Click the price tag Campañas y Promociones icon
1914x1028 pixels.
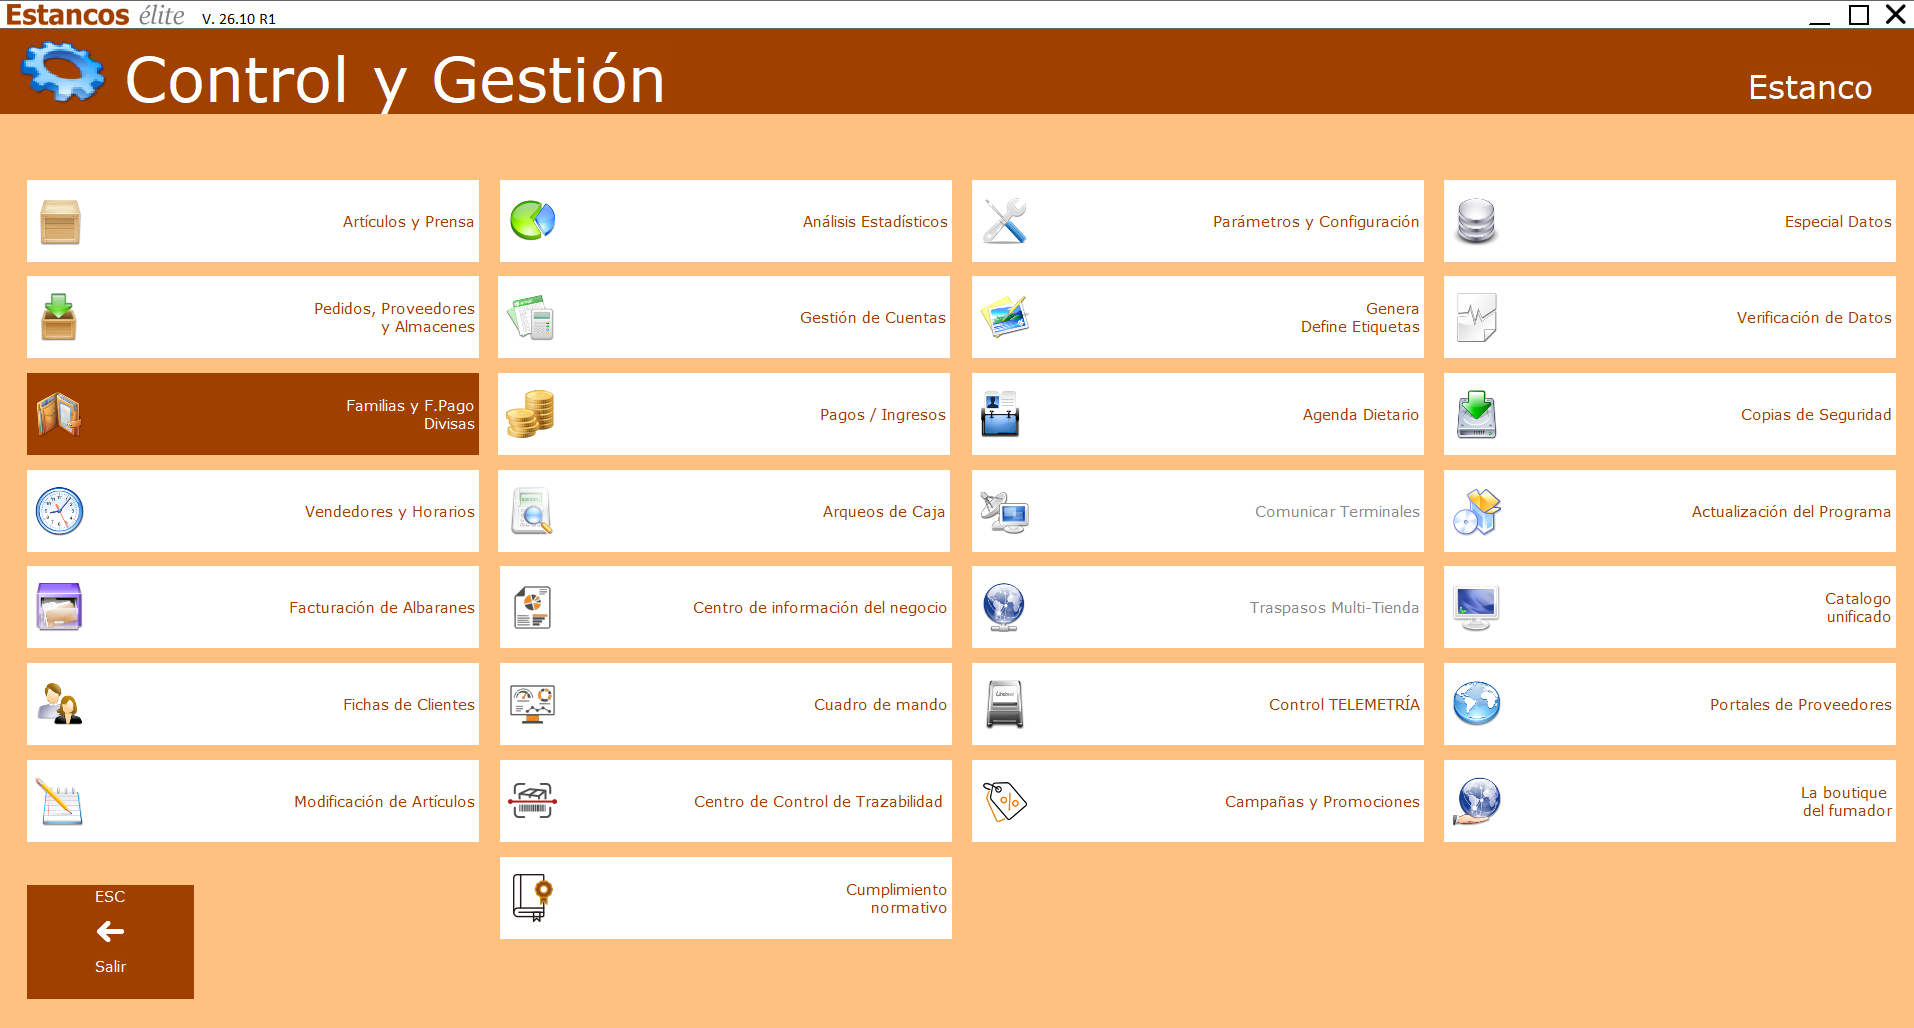pyautogui.click(x=1005, y=801)
